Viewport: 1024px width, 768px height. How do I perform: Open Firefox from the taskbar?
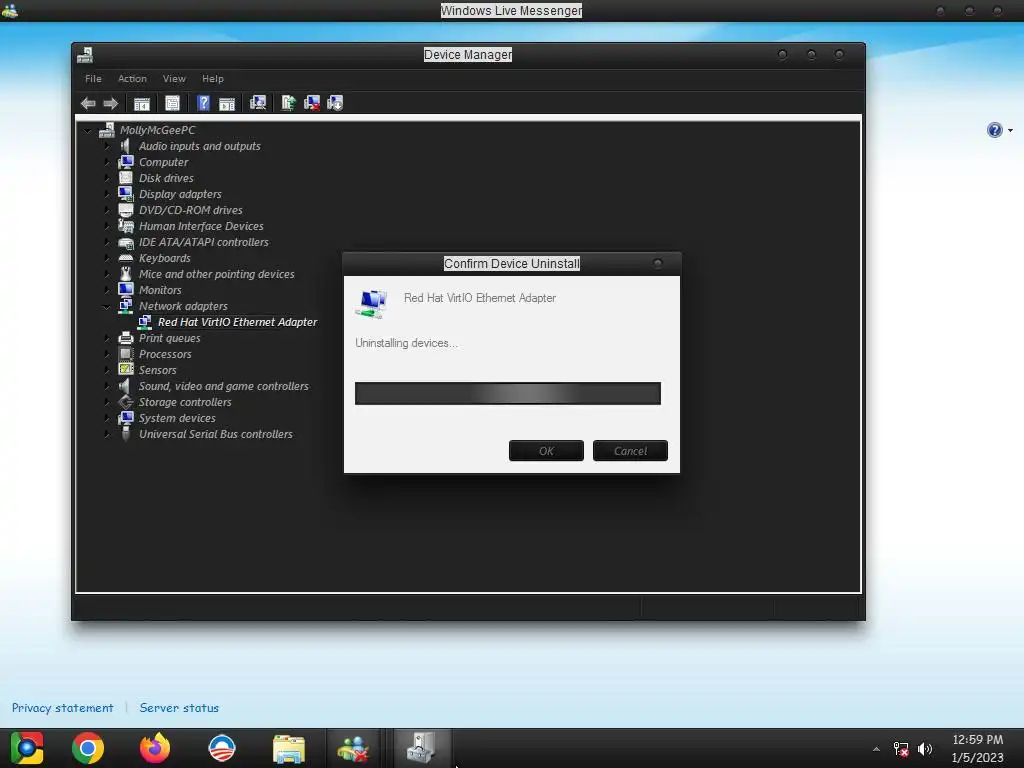155,748
